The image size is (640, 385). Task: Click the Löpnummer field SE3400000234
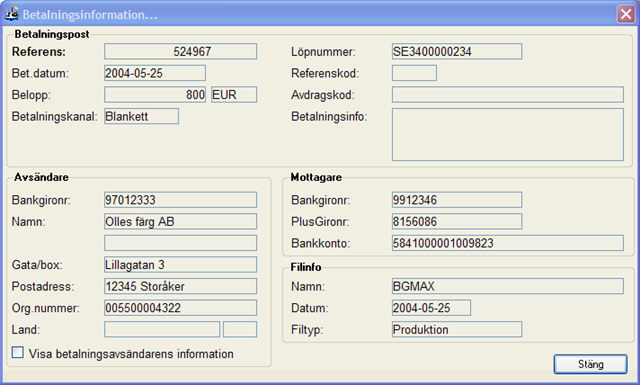click(x=457, y=51)
